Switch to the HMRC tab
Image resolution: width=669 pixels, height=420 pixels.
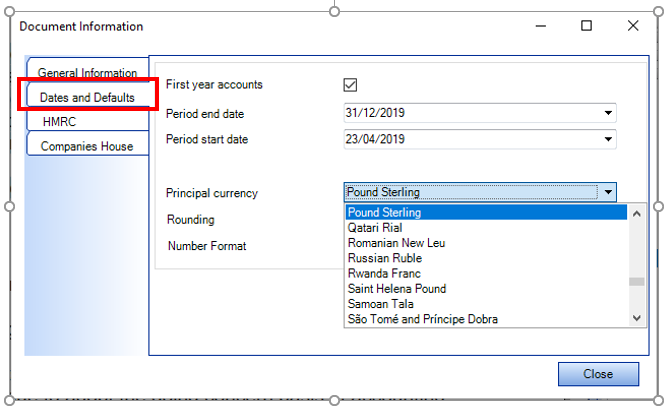(x=59, y=121)
